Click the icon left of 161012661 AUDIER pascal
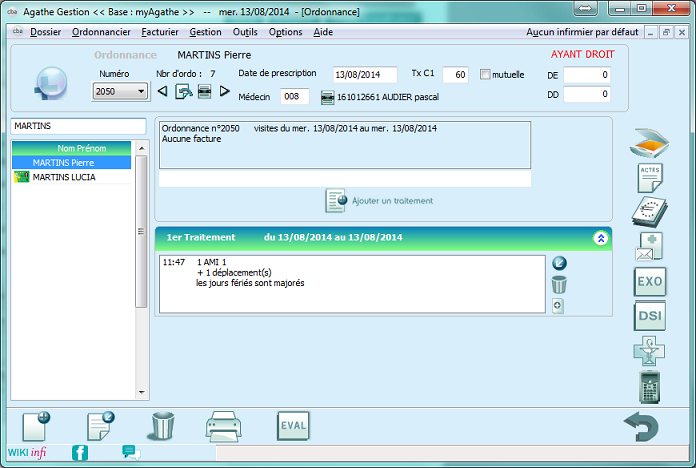 click(x=327, y=97)
